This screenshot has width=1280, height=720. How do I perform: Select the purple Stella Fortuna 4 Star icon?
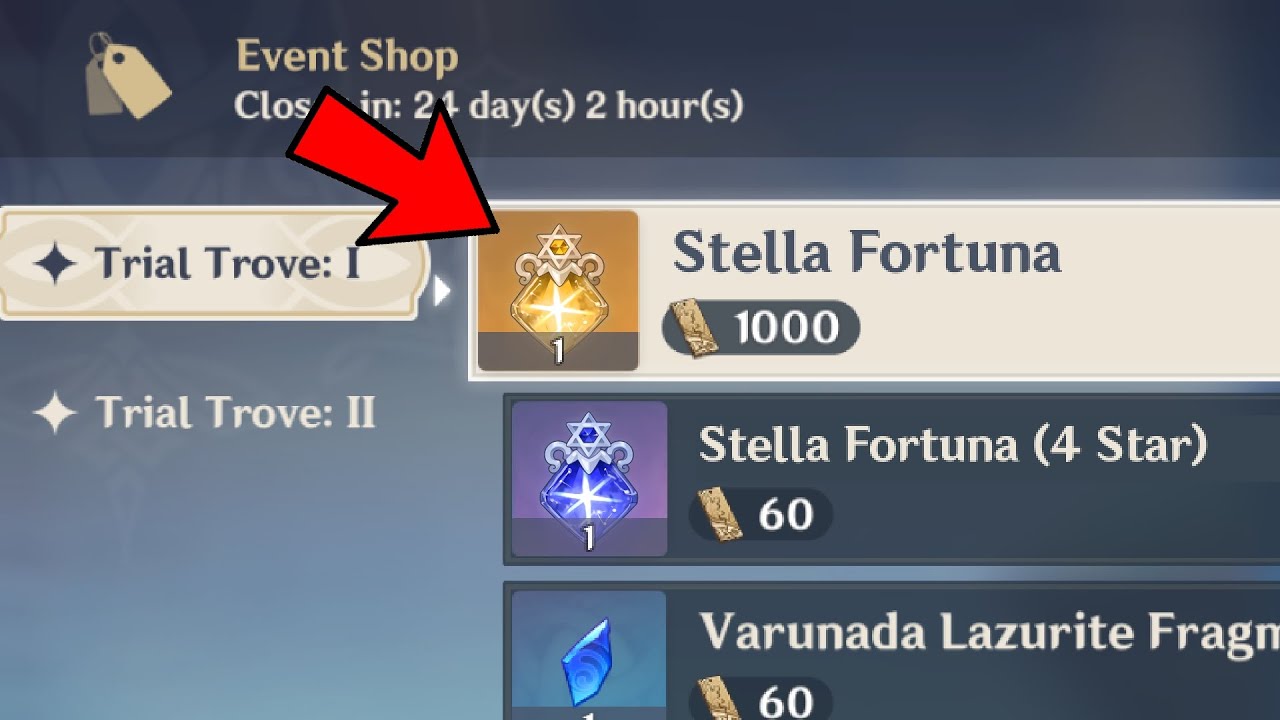(589, 478)
